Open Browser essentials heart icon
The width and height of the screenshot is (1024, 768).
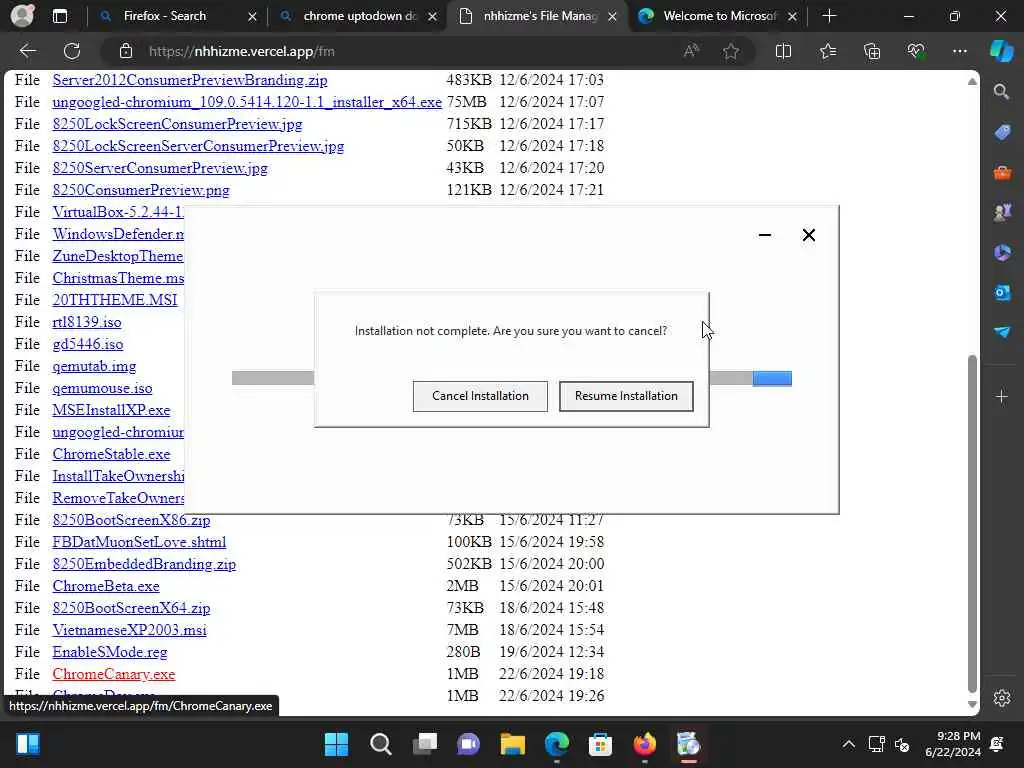click(x=916, y=51)
